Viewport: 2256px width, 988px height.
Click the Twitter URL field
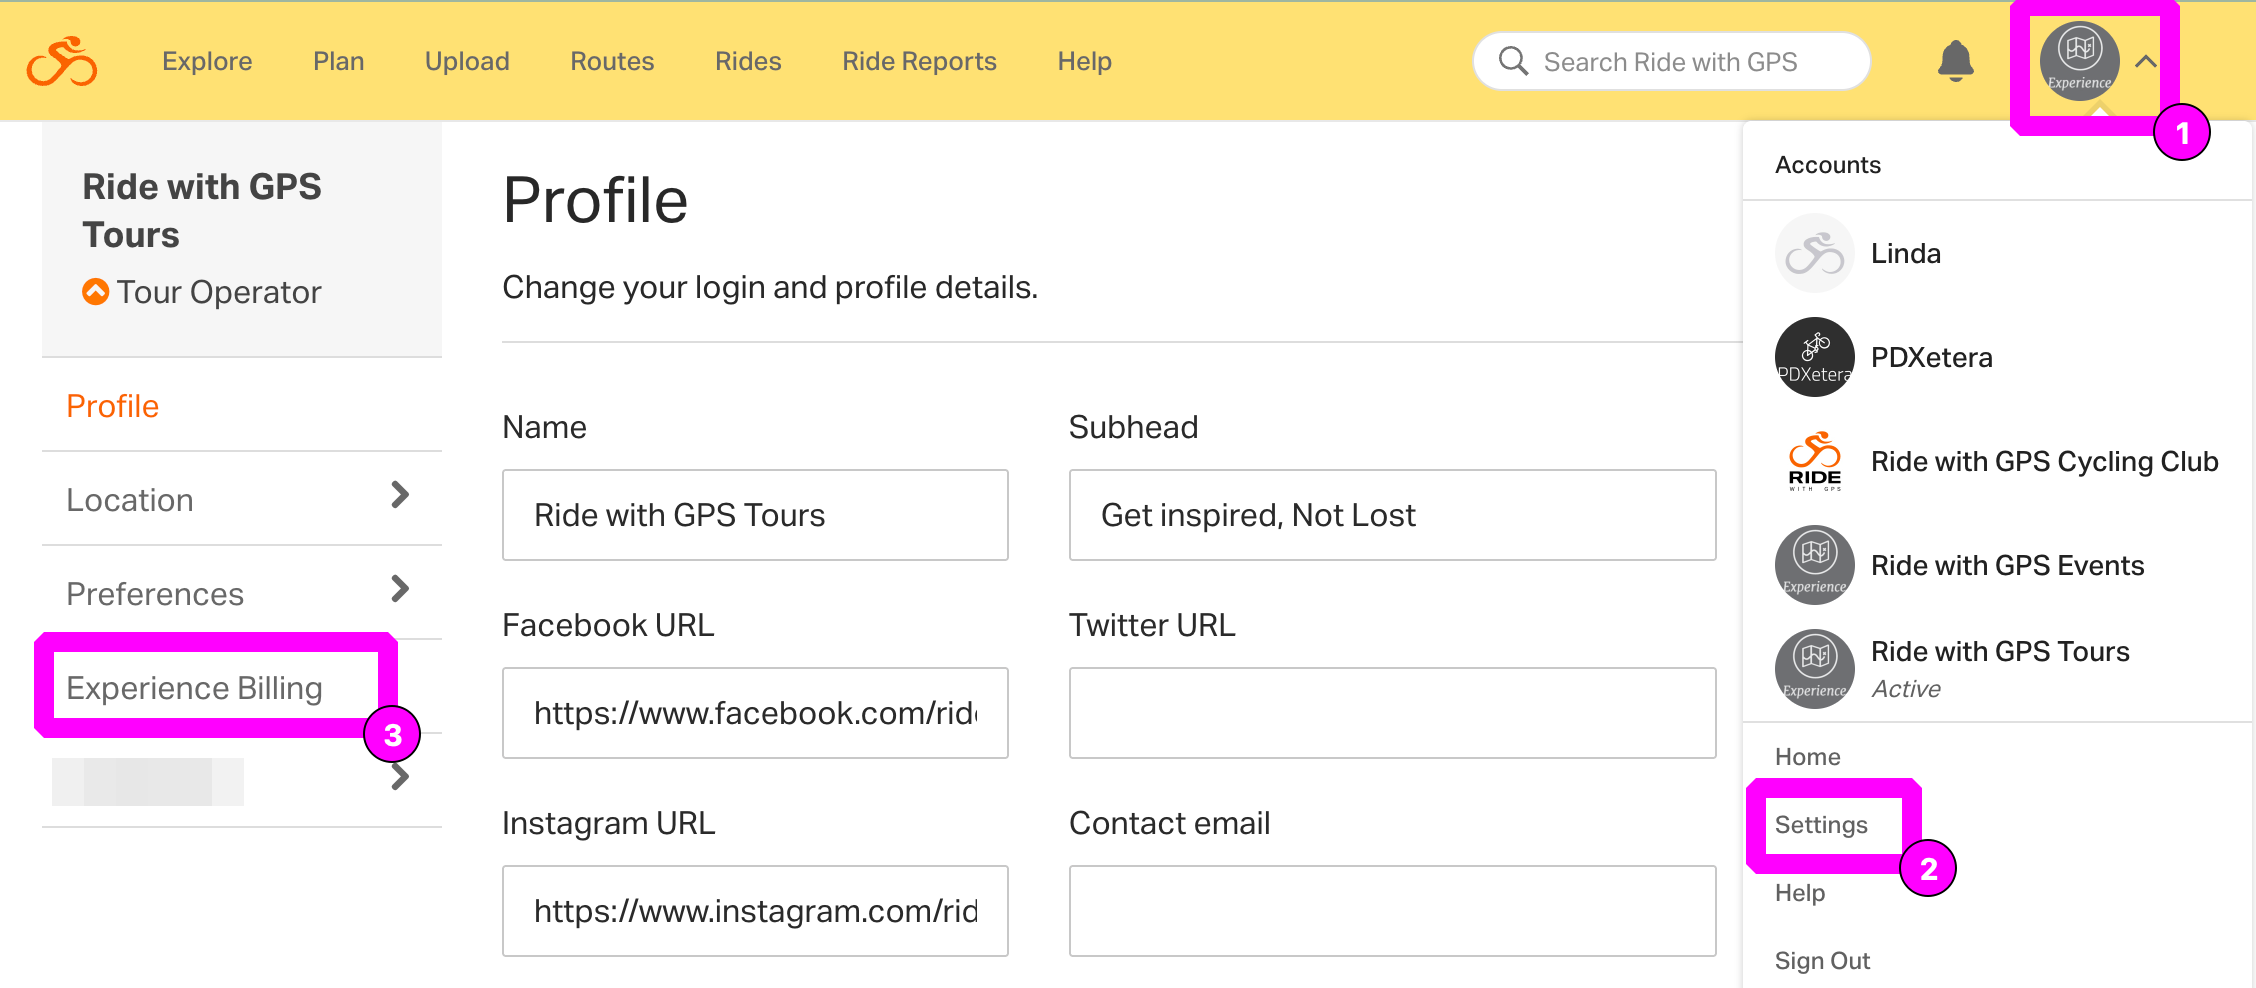pos(1392,713)
